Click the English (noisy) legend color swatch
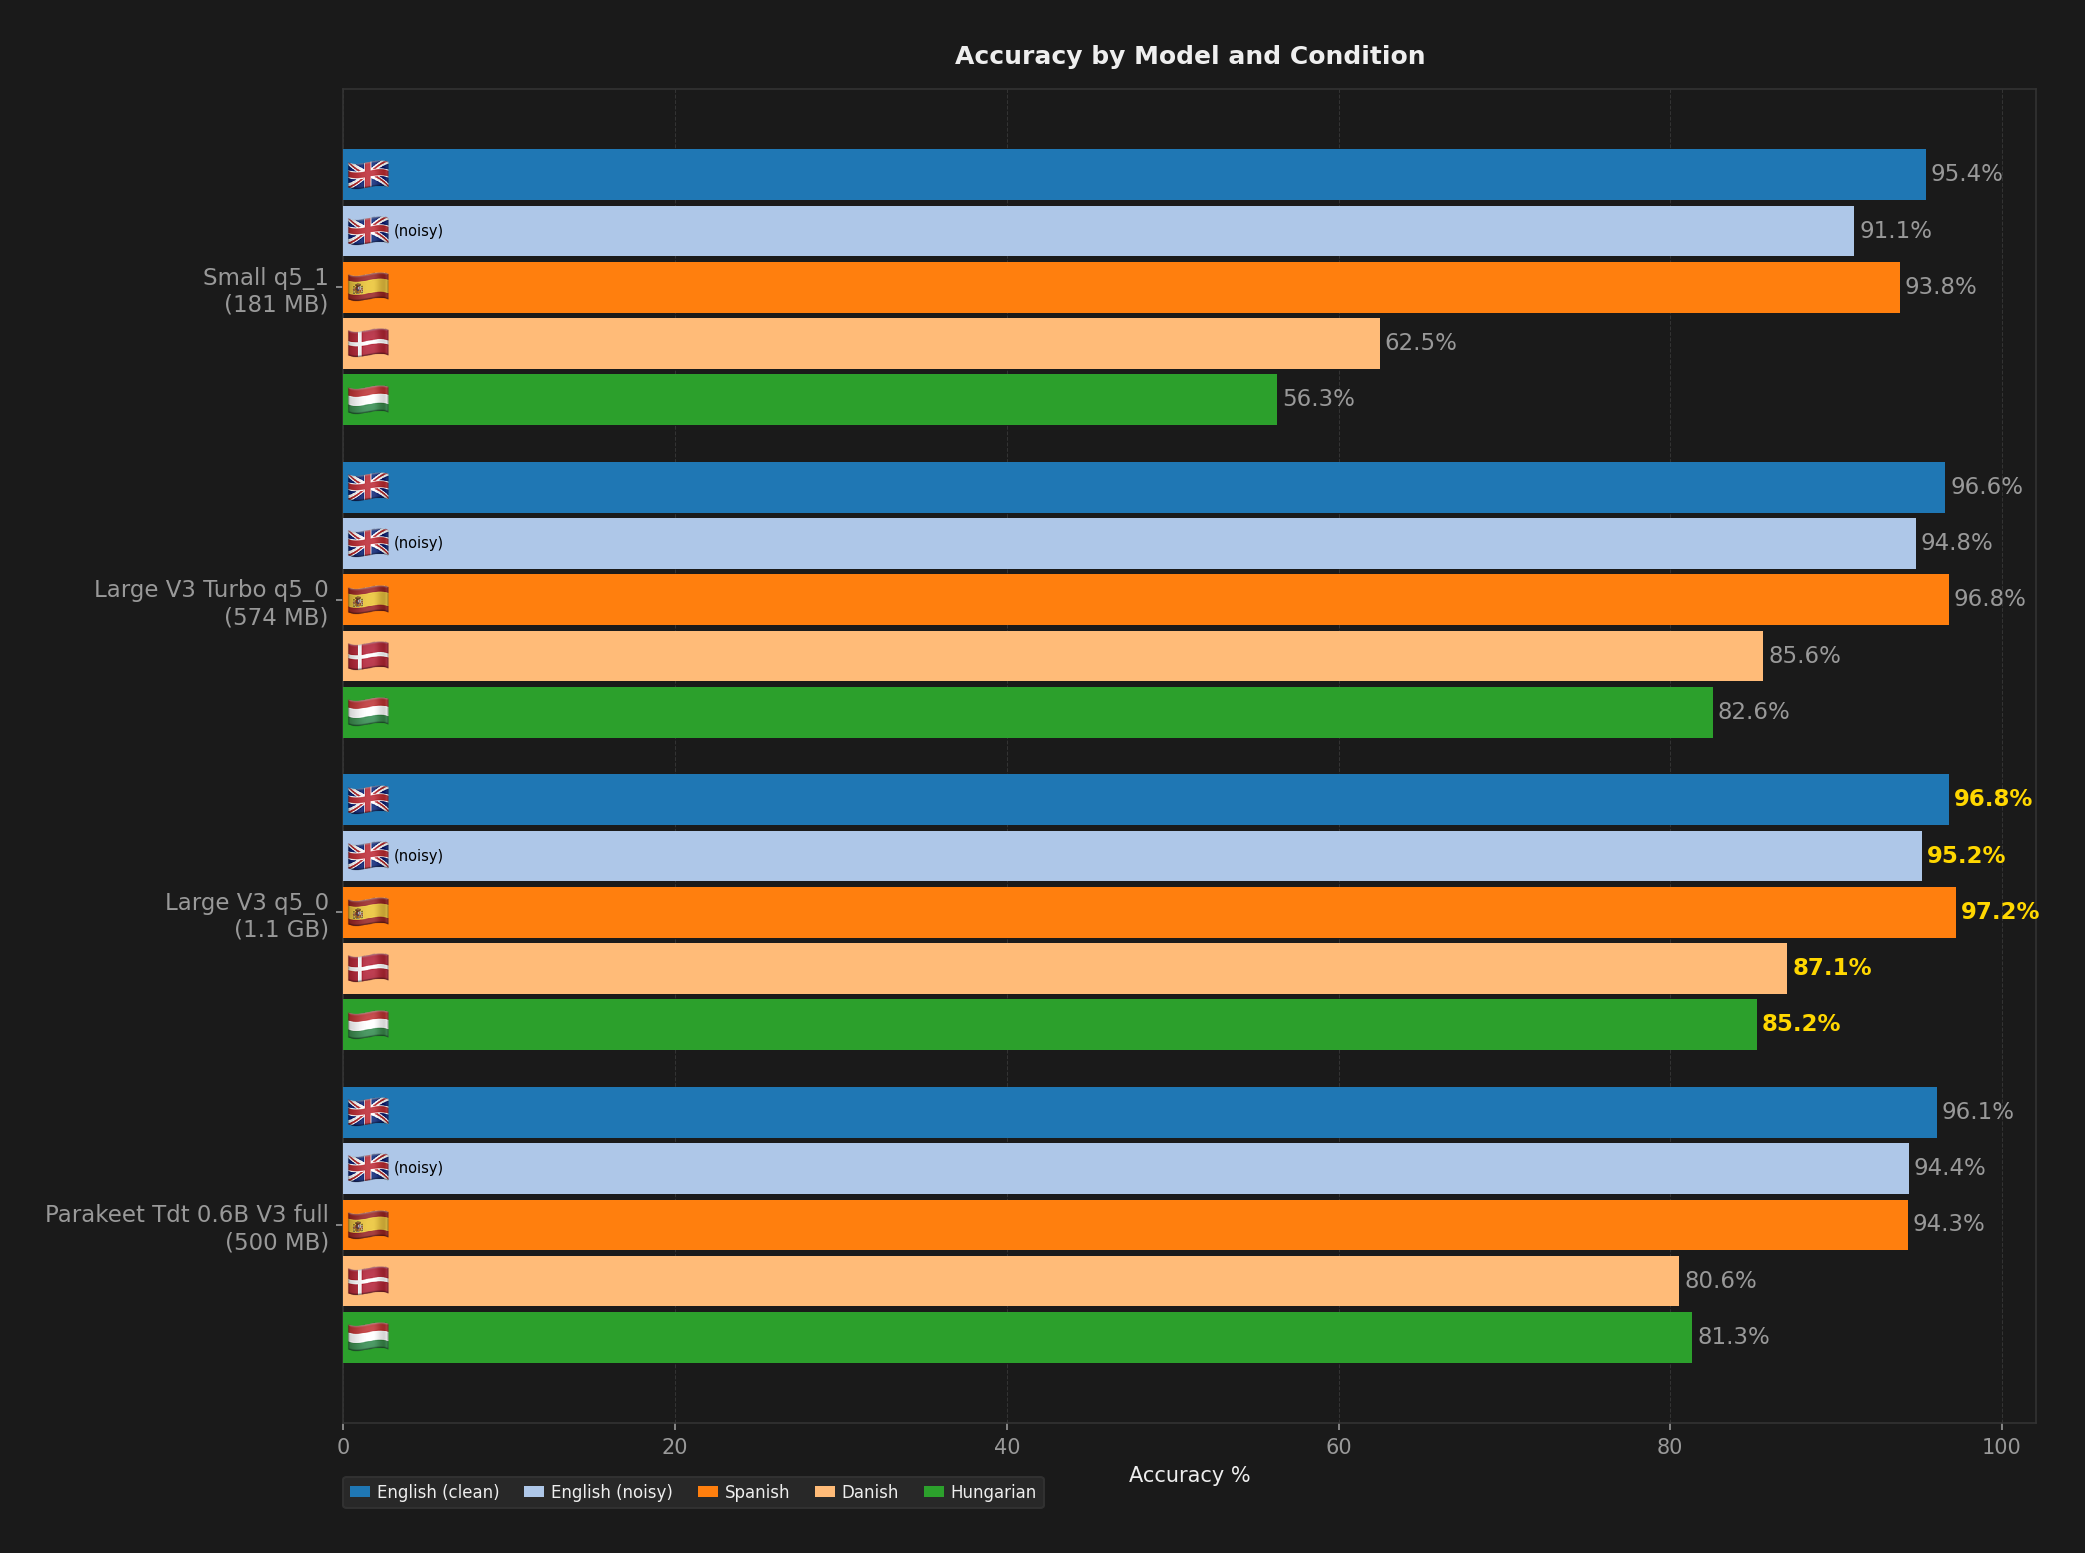Image resolution: width=2085 pixels, height=1553 pixels. 534,1492
